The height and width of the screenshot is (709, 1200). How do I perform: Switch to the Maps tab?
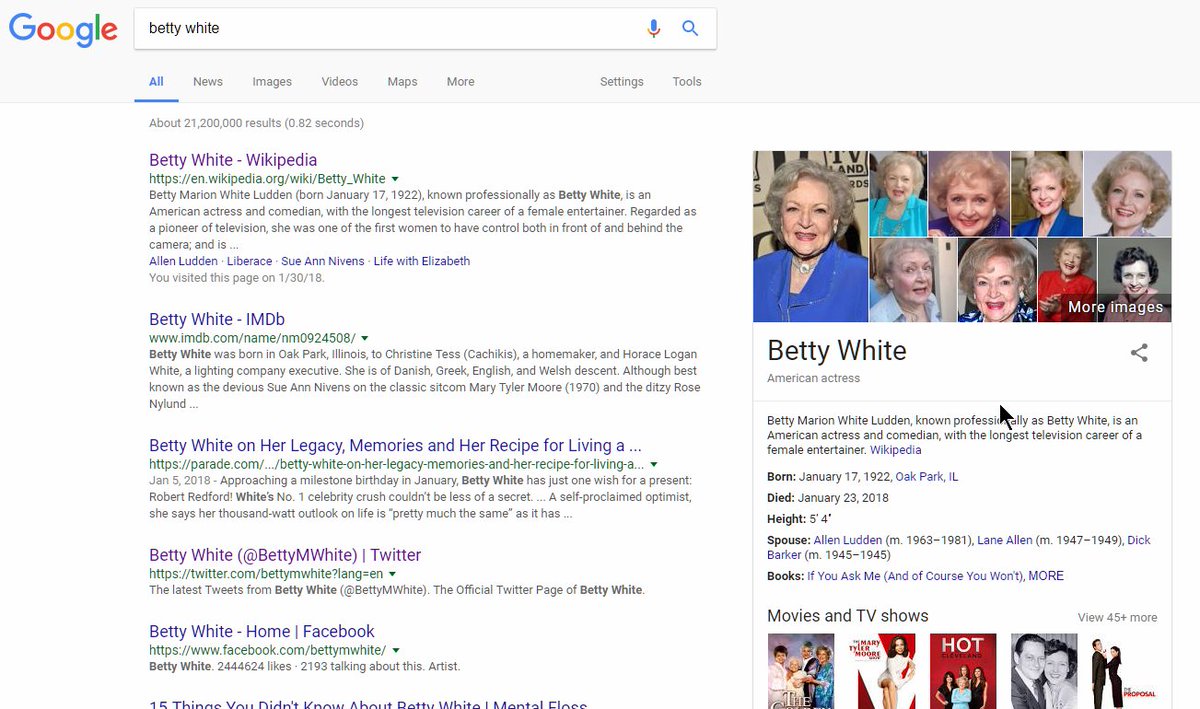click(402, 82)
